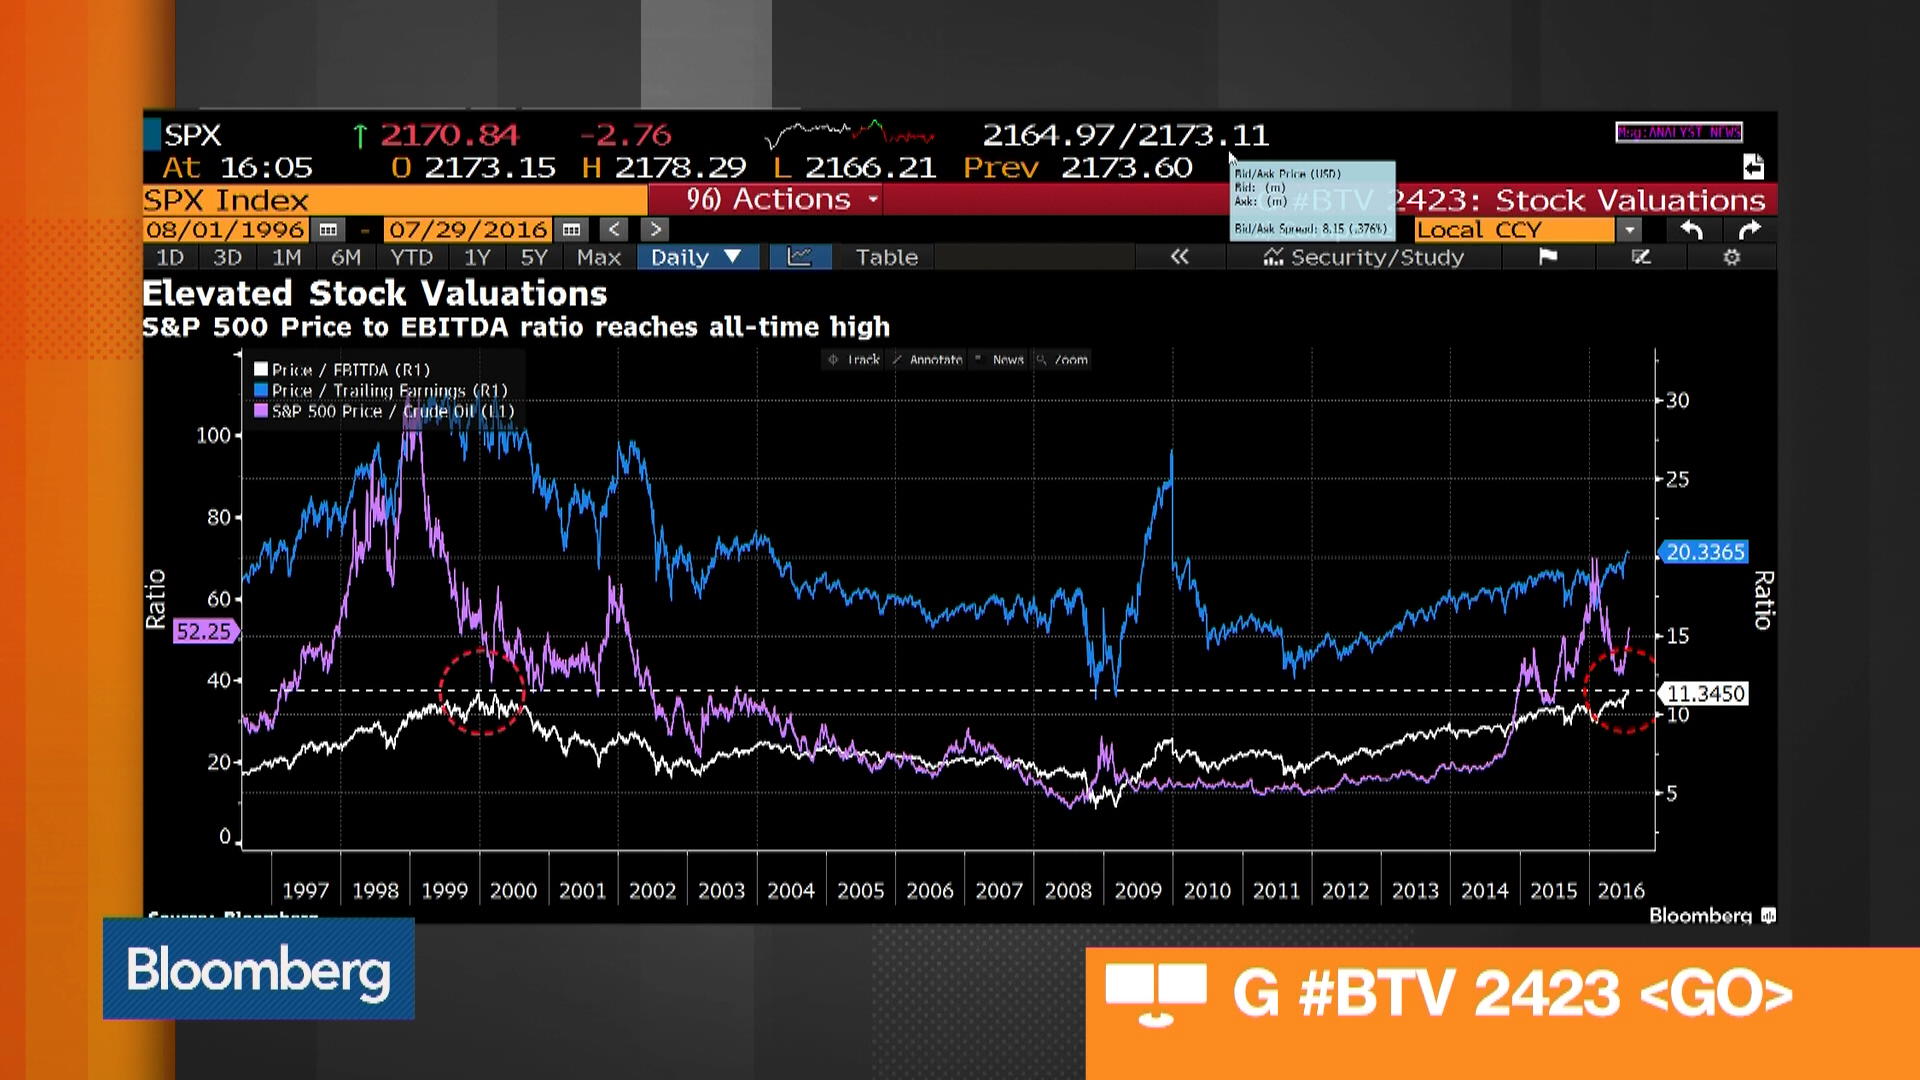The height and width of the screenshot is (1080, 1920).
Task: Select the Max range button
Action: tap(597, 257)
